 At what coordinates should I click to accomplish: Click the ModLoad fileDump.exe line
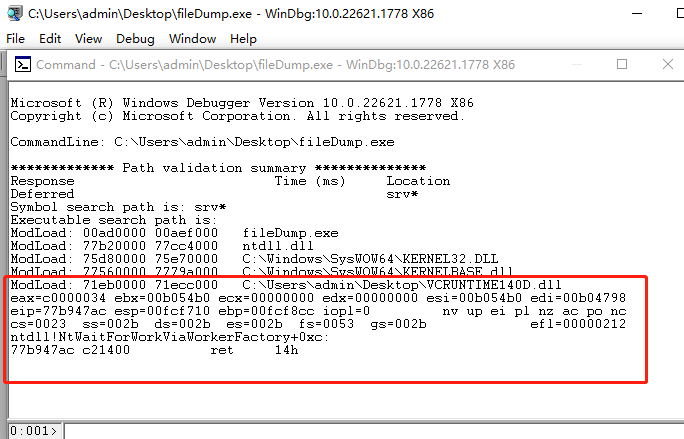tap(174, 233)
